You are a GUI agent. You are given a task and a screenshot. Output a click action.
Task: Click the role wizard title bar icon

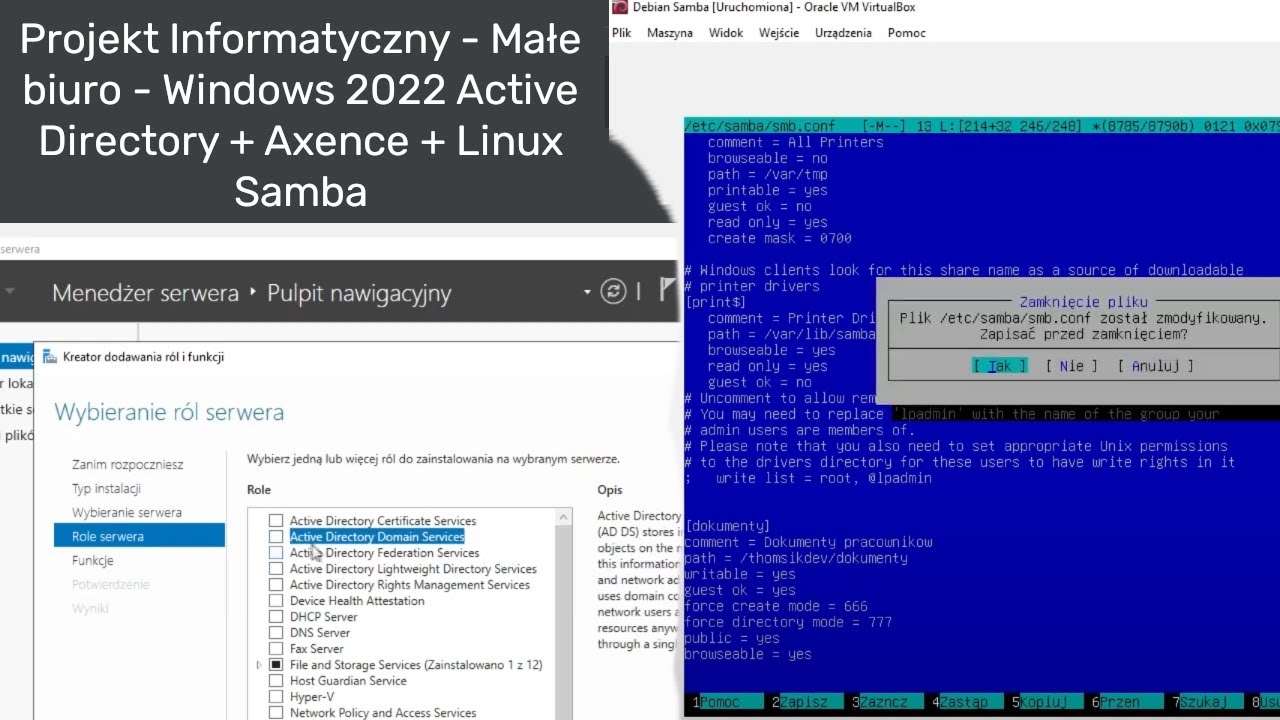click(49, 356)
